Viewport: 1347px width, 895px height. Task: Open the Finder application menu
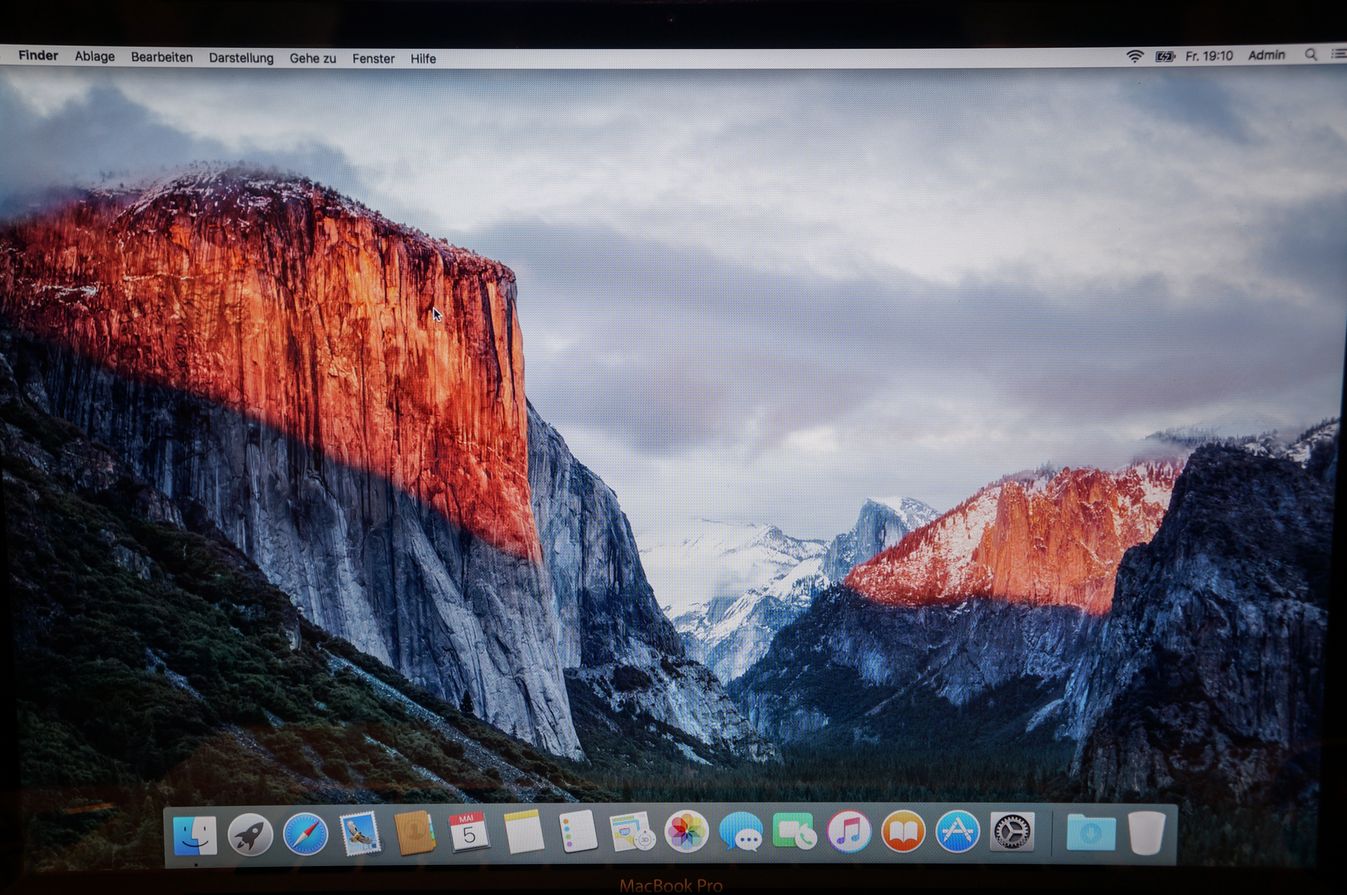pyautogui.click(x=38, y=56)
